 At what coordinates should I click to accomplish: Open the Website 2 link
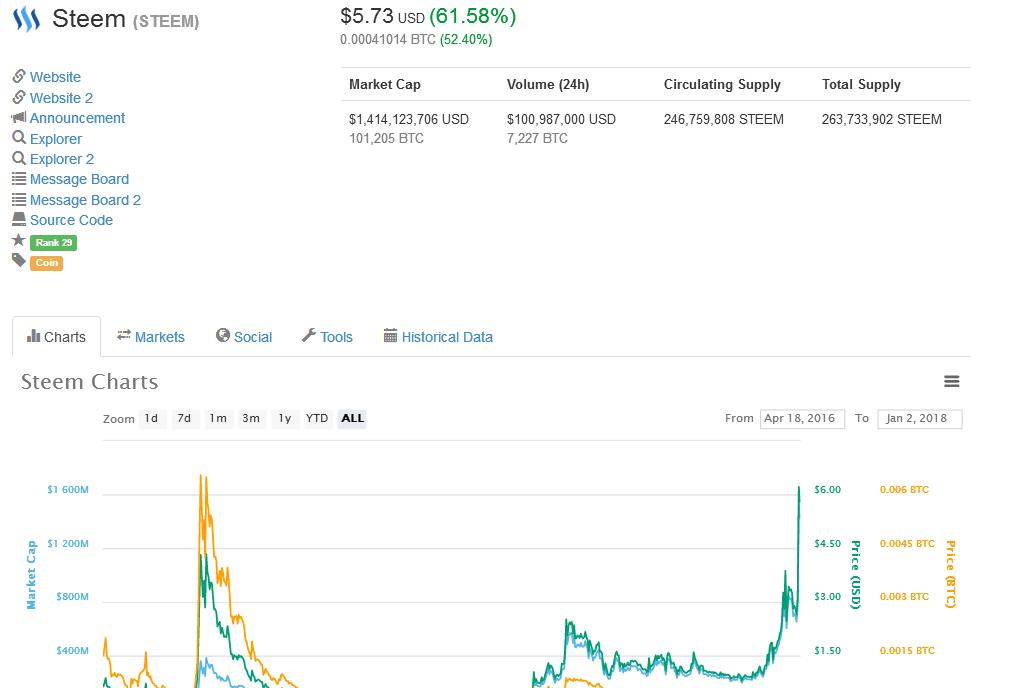click(x=61, y=98)
